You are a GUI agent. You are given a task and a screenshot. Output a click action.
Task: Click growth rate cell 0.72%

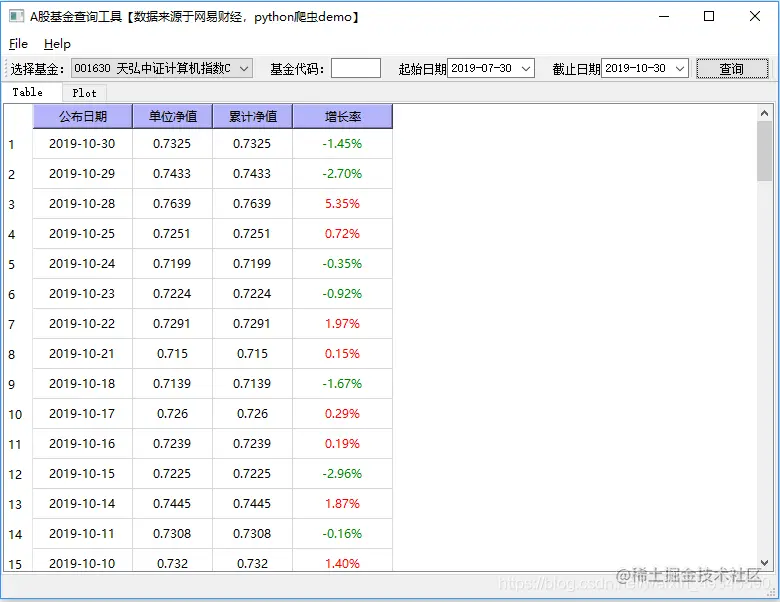(x=343, y=234)
